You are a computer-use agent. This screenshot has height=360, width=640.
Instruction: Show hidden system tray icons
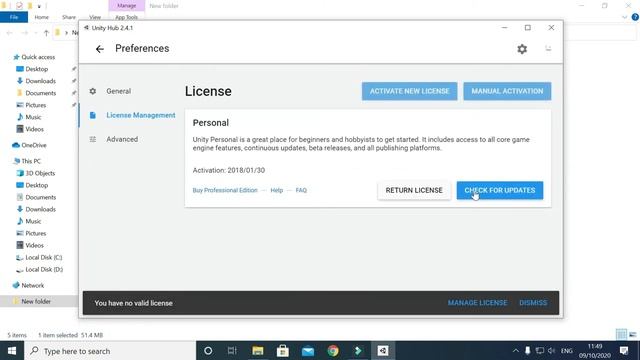click(x=516, y=351)
